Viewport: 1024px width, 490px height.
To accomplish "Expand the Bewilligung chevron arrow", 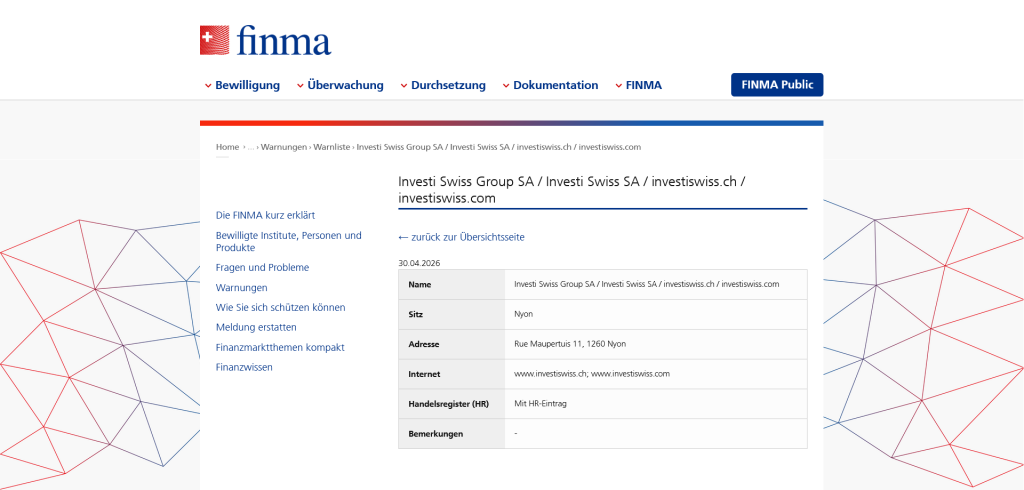I will pyautogui.click(x=208, y=86).
